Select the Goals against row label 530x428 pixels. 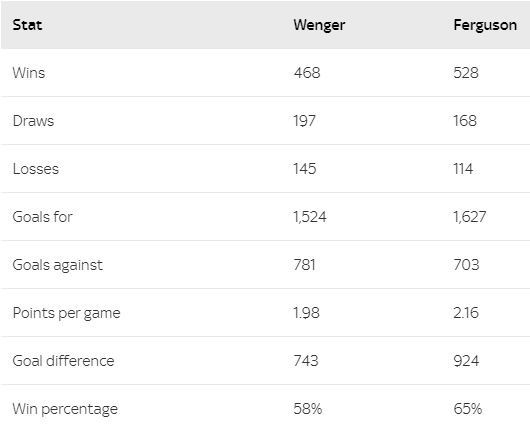pos(57,265)
